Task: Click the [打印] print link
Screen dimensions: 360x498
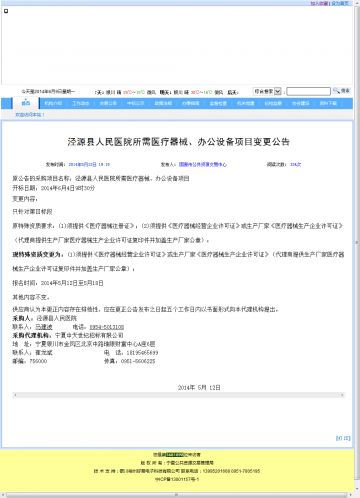Action: [343, 438]
